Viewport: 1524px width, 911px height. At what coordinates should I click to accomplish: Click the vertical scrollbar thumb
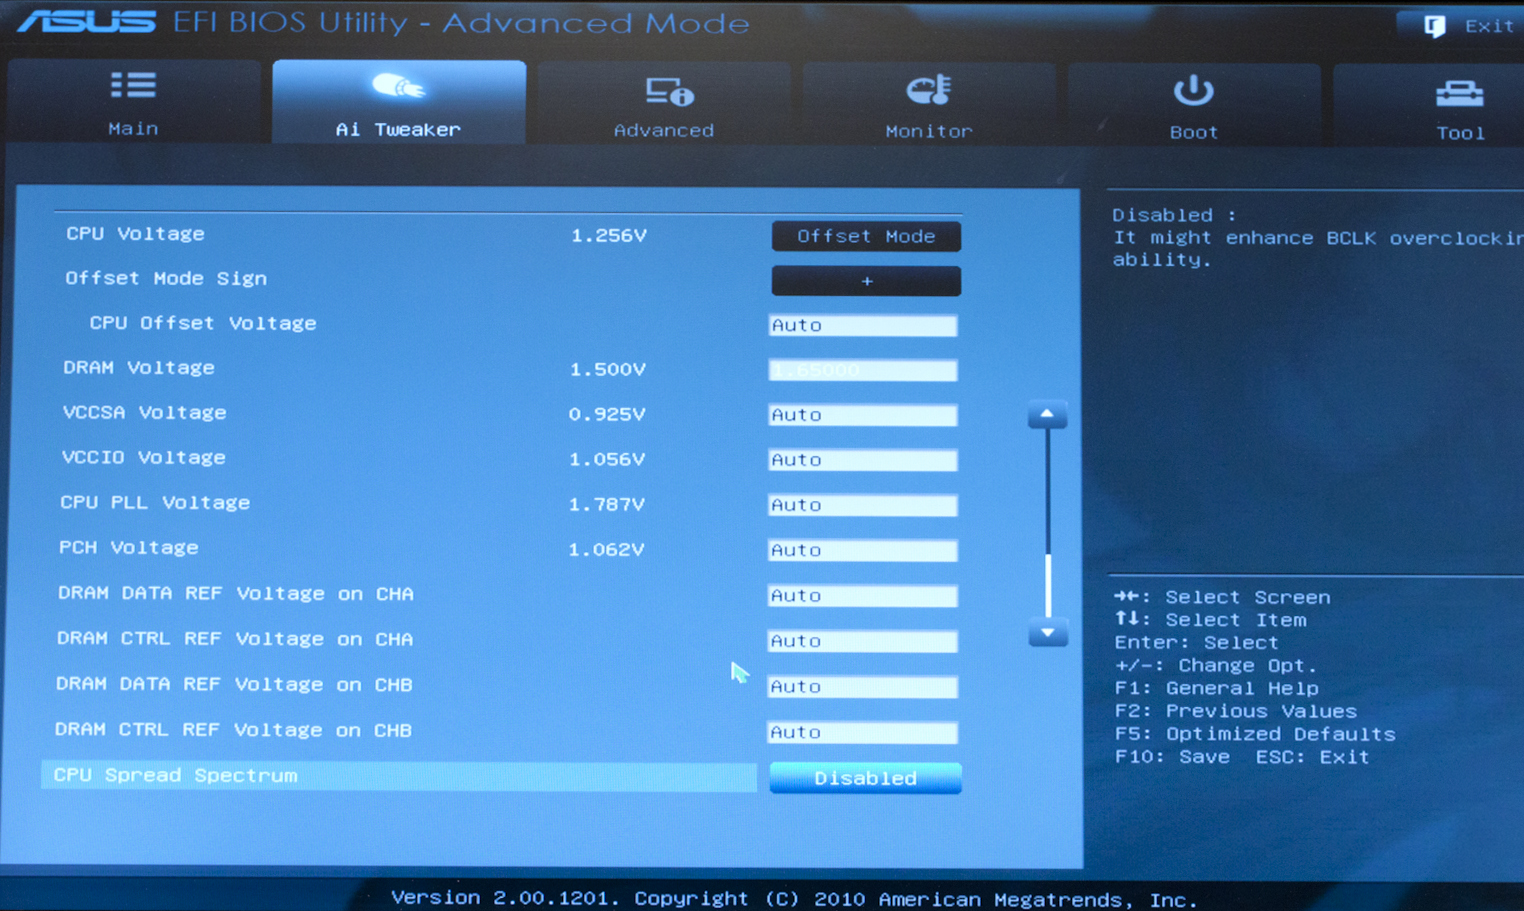(1047, 585)
